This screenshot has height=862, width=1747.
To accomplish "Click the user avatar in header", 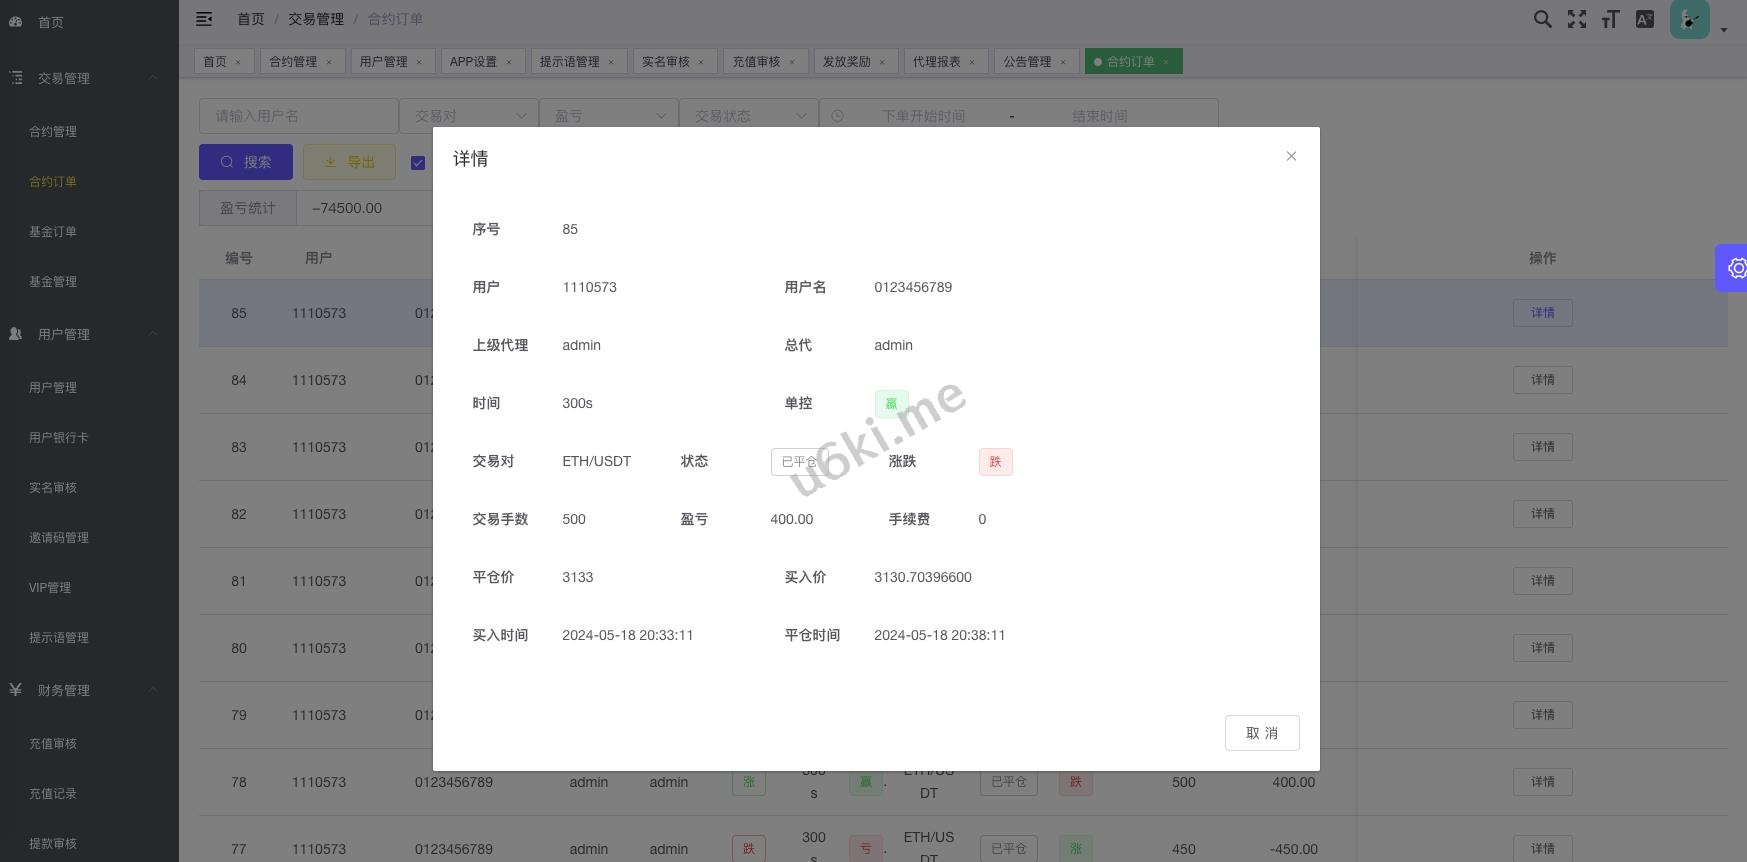I will point(1689,19).
